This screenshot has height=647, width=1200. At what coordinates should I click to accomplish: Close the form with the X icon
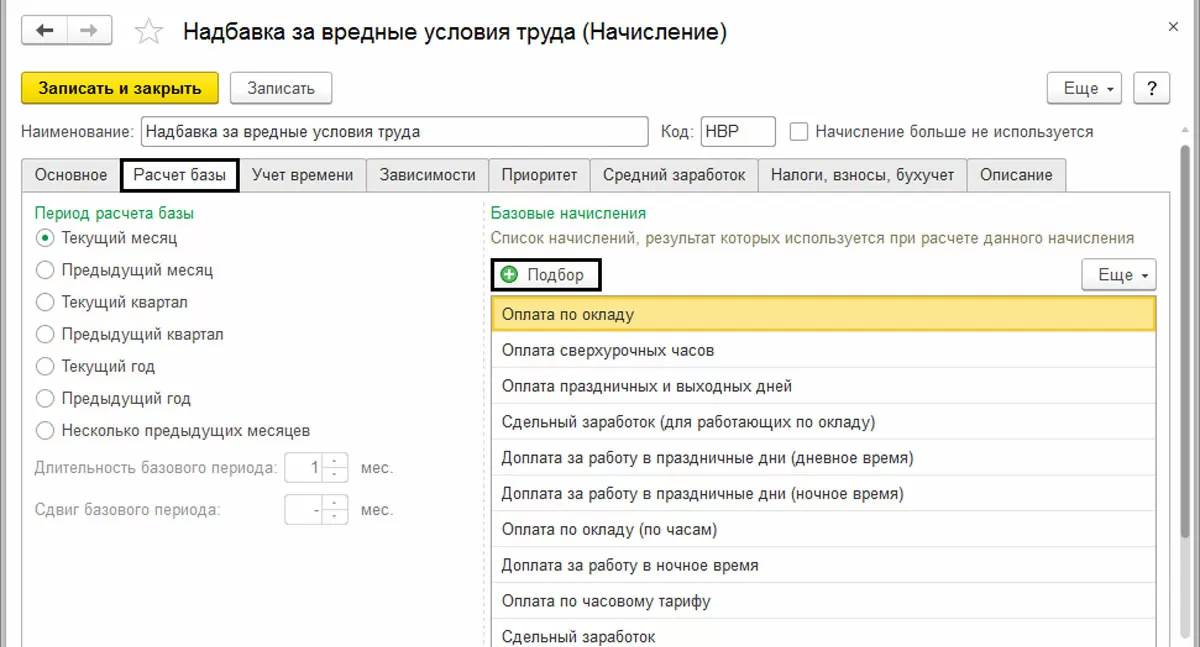(x=1174, y=28)
